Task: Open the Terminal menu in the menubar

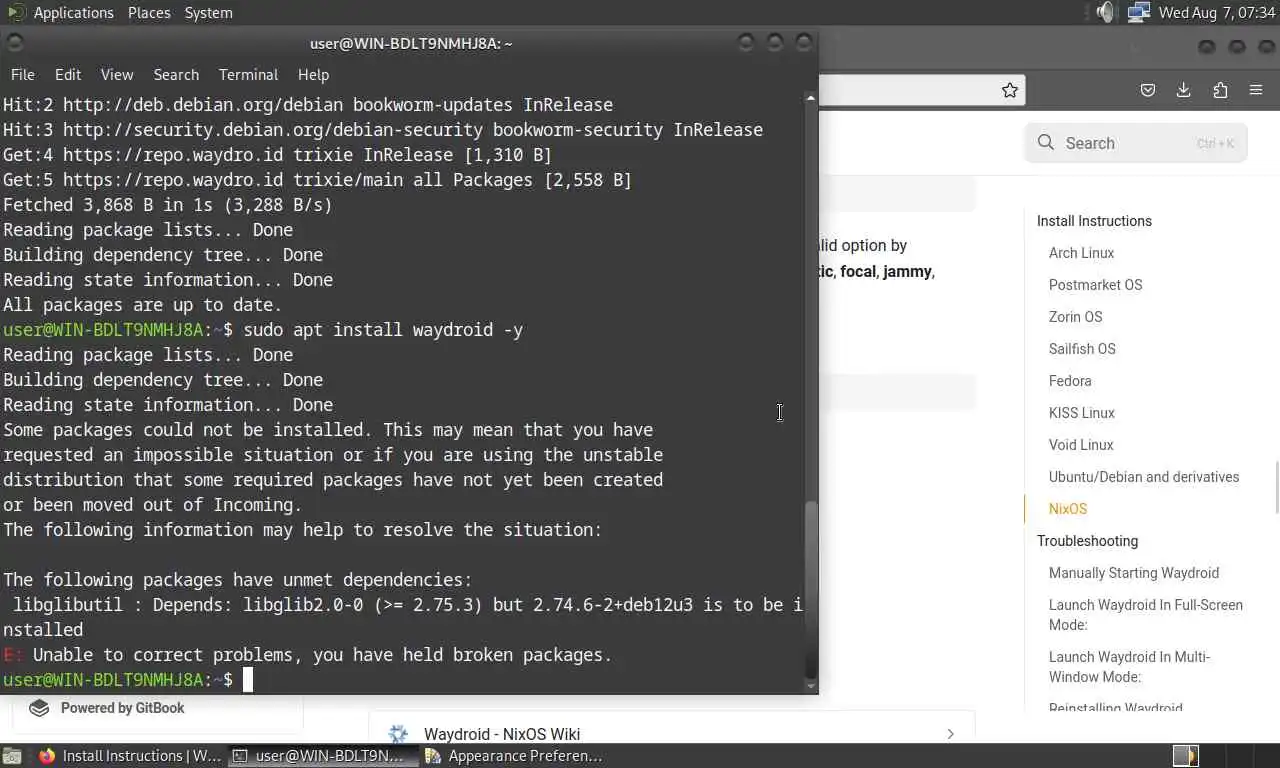Action: point(248,75)
